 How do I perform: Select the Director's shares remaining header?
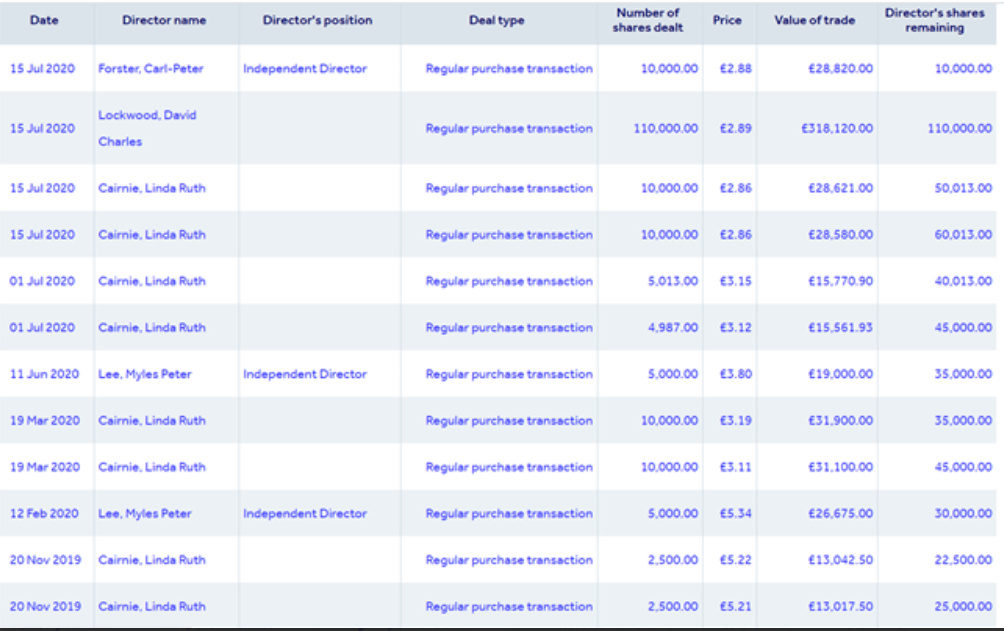pos(934,21)
